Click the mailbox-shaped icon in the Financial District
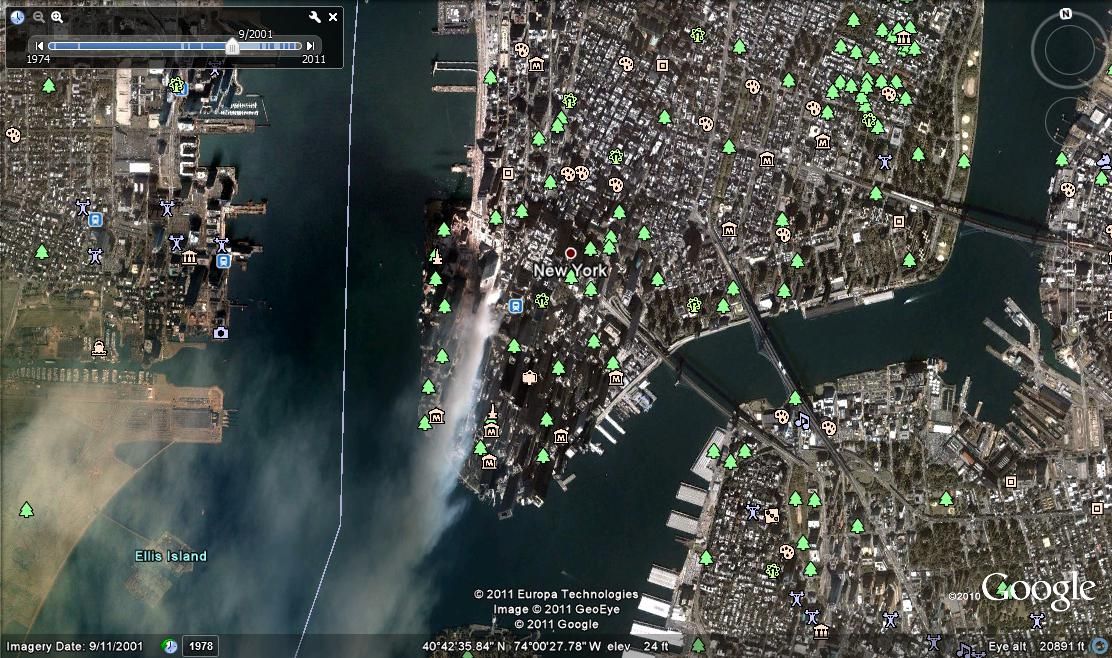Screen dimensions: 1112x658 pos(529,377)
